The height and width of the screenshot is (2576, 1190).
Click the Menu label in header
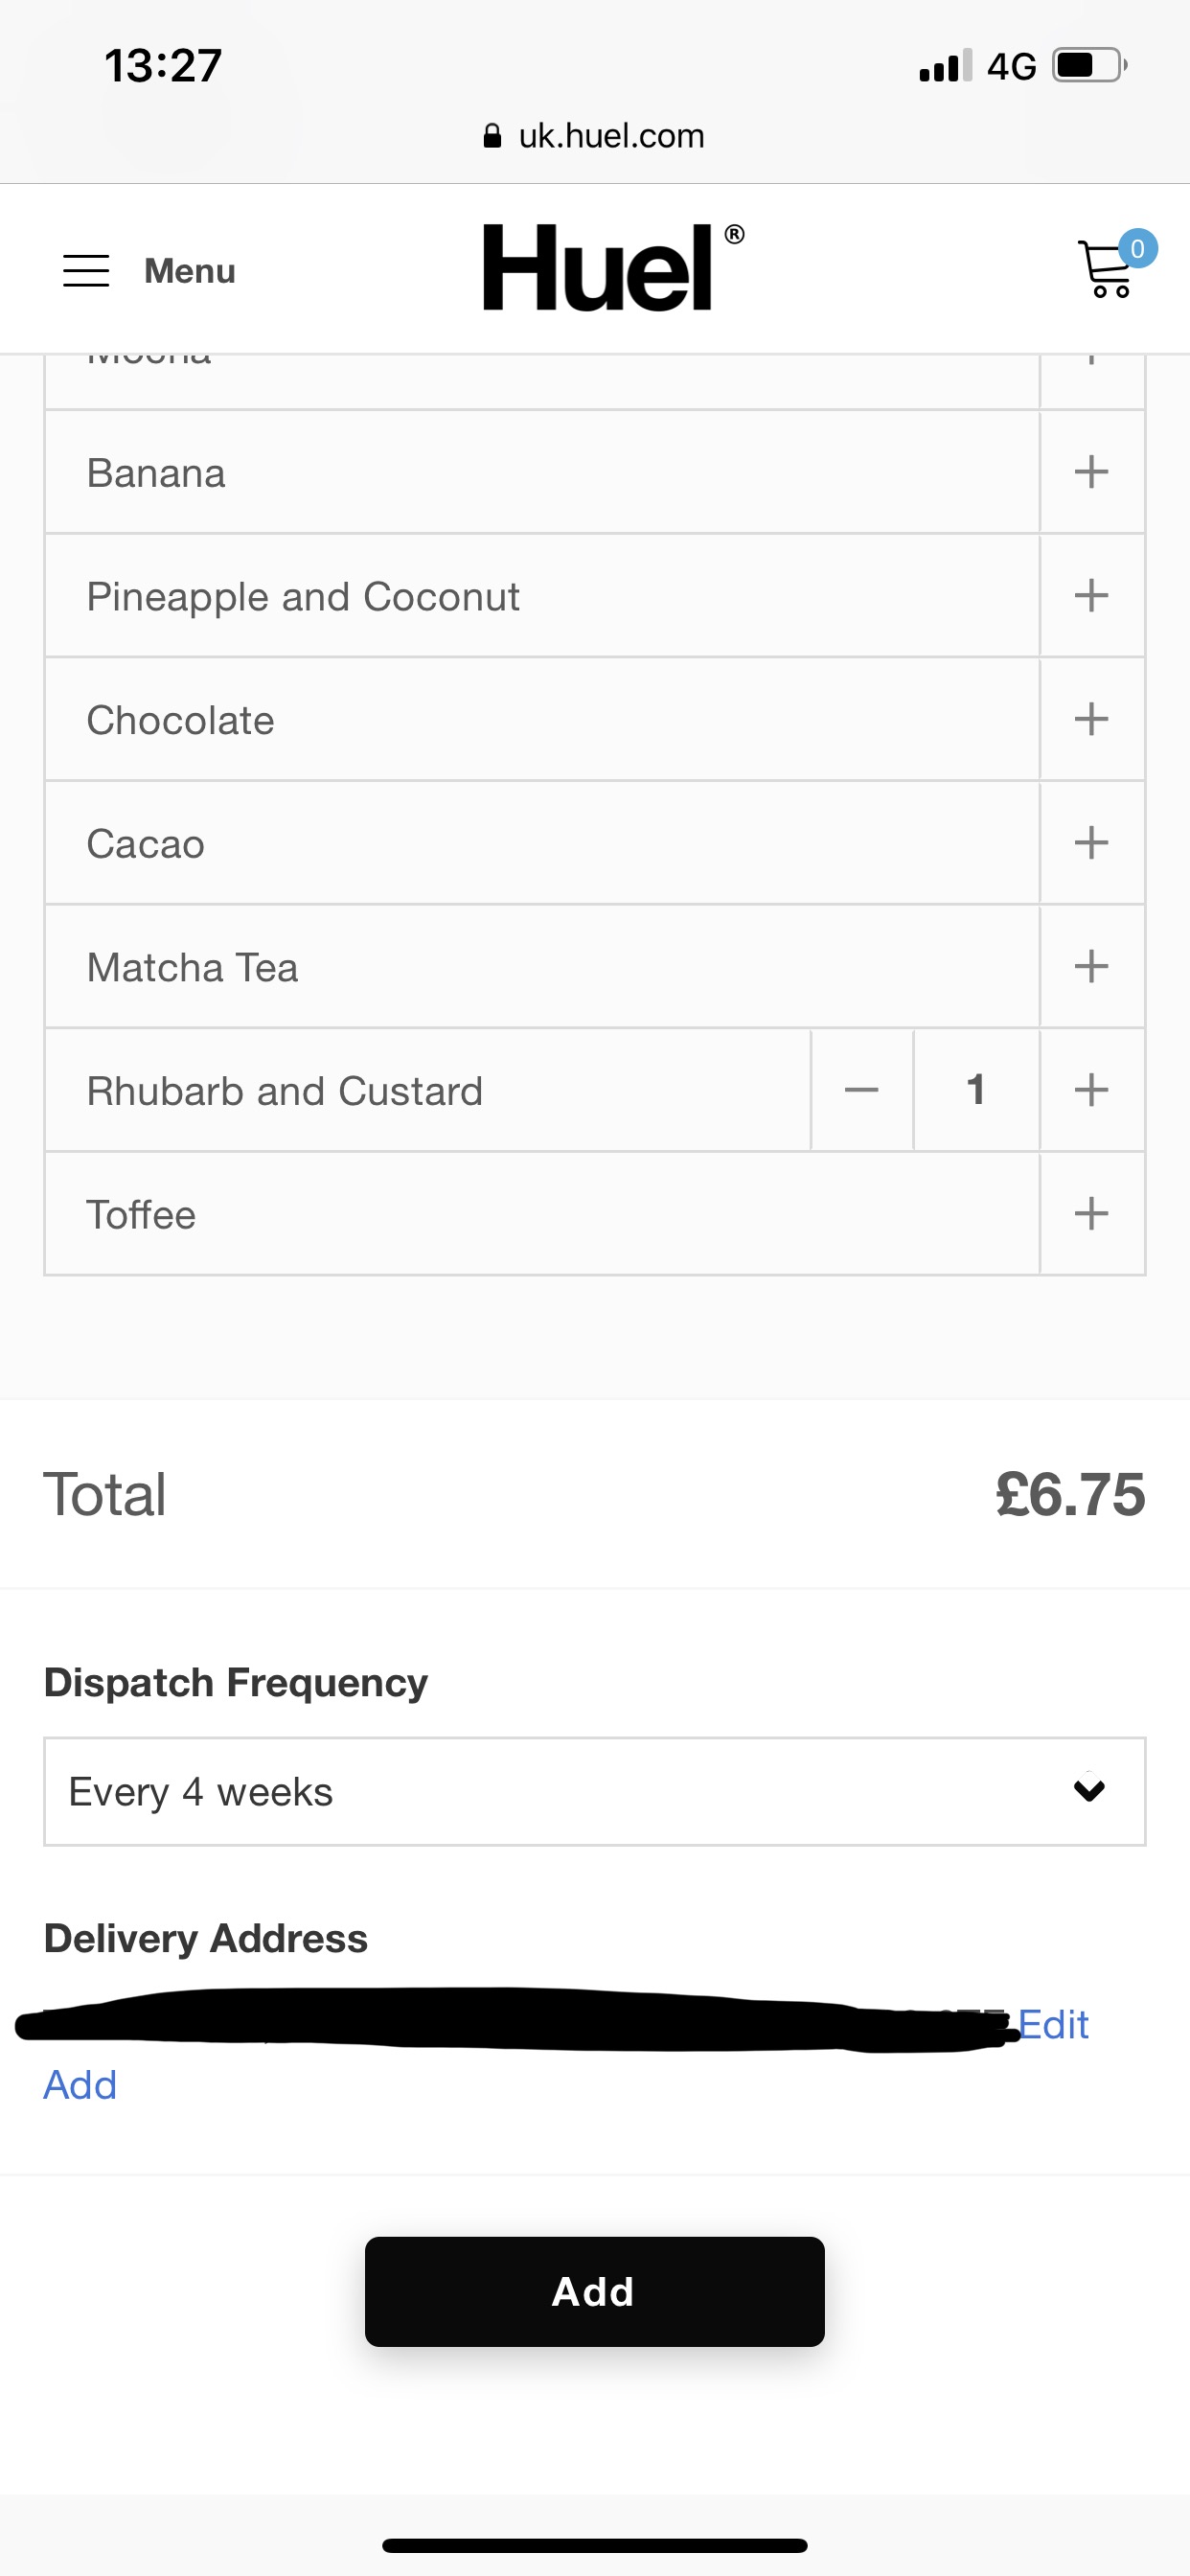point(190,271)
